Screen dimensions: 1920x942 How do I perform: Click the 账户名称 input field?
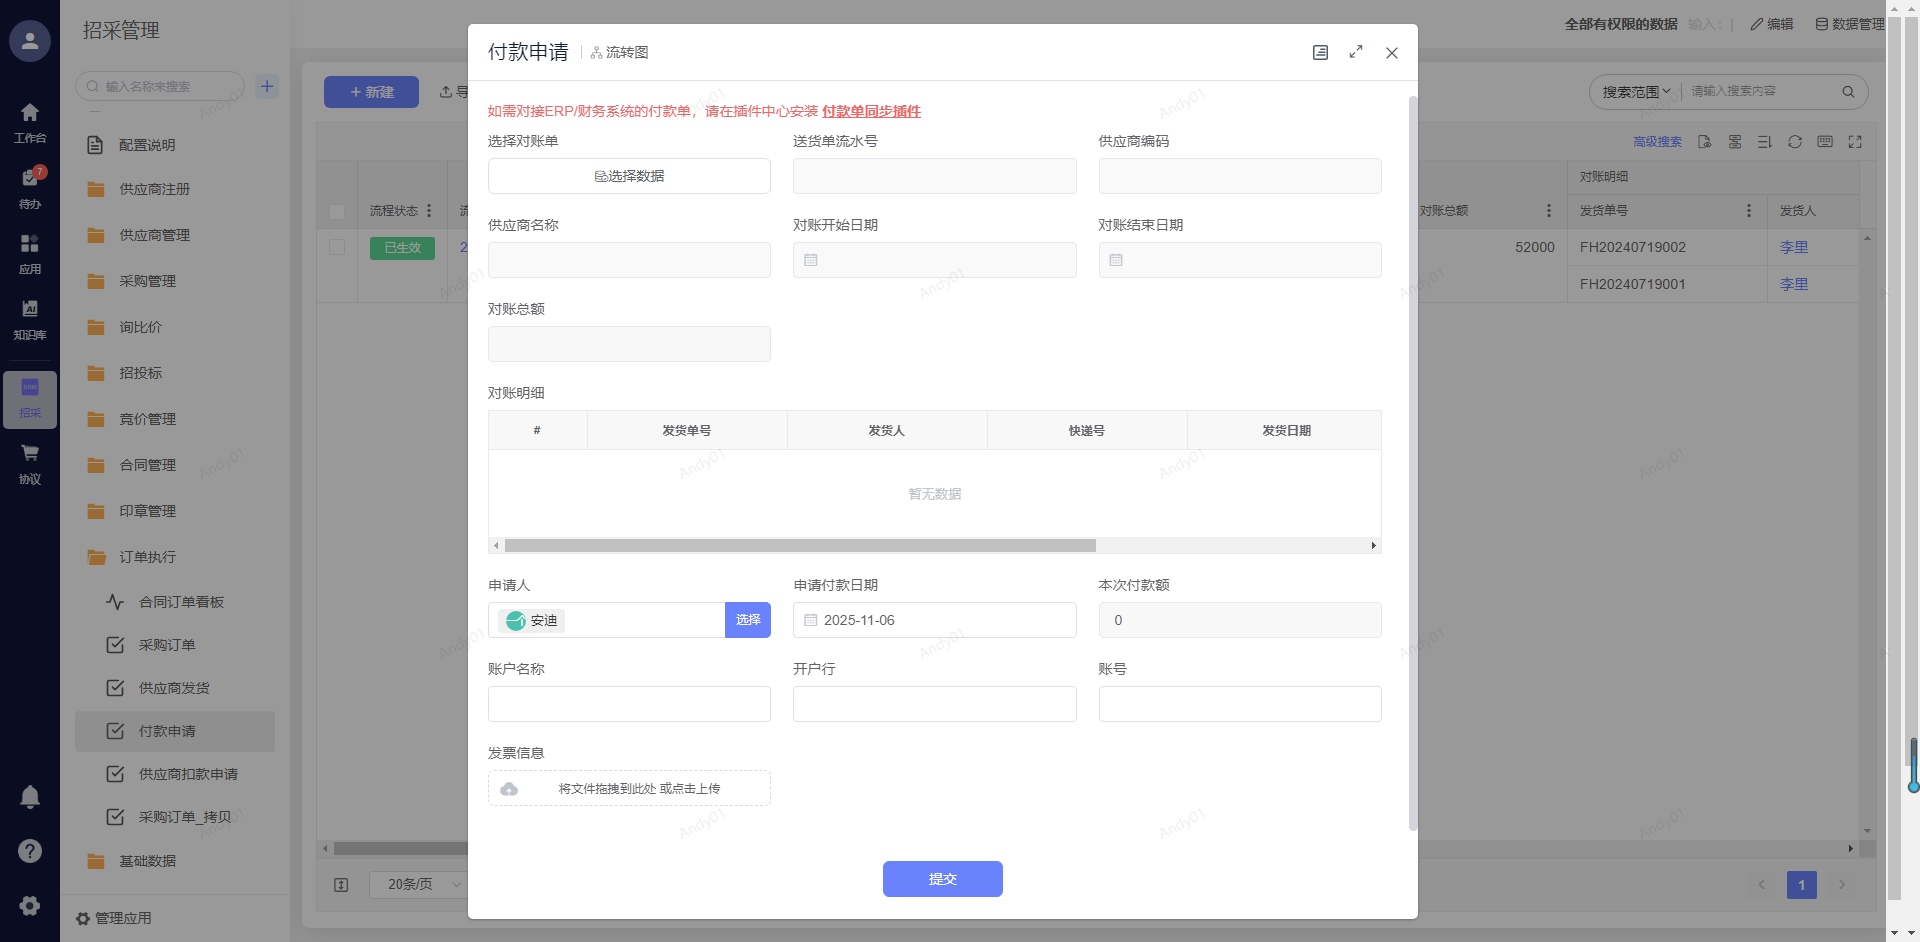(629, 704)
